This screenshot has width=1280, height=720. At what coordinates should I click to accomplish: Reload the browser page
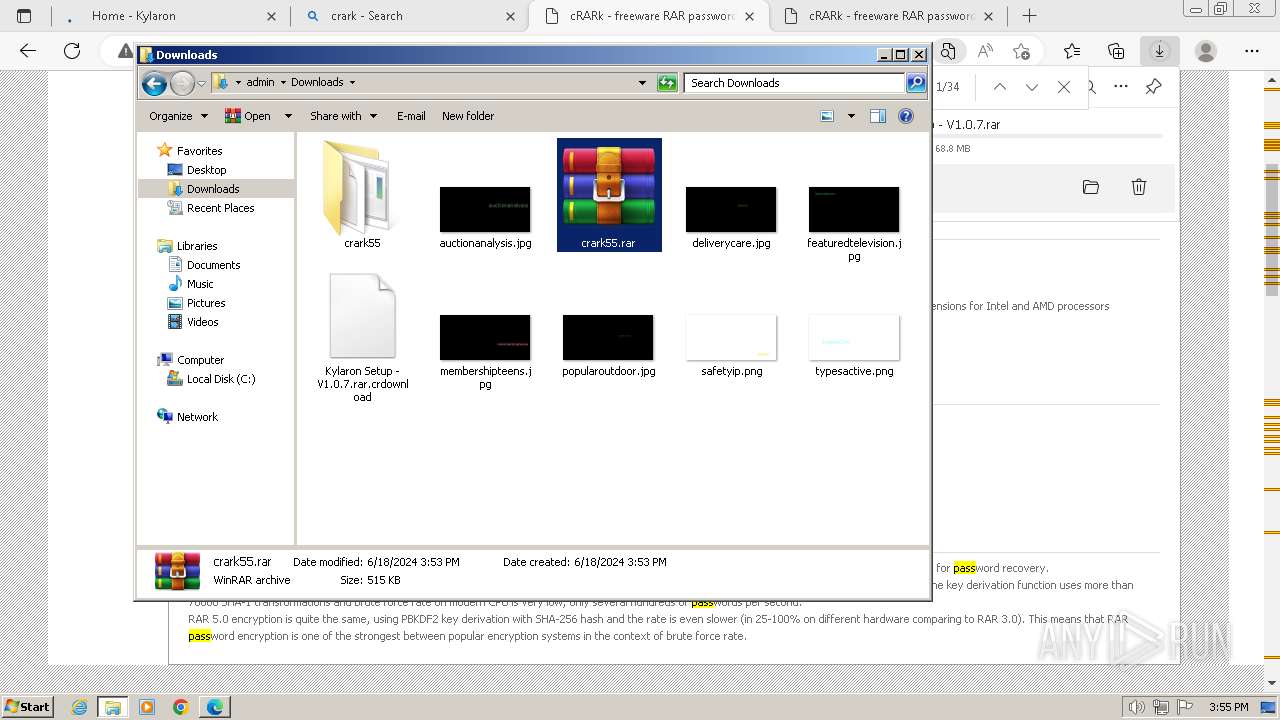point(72,51)
